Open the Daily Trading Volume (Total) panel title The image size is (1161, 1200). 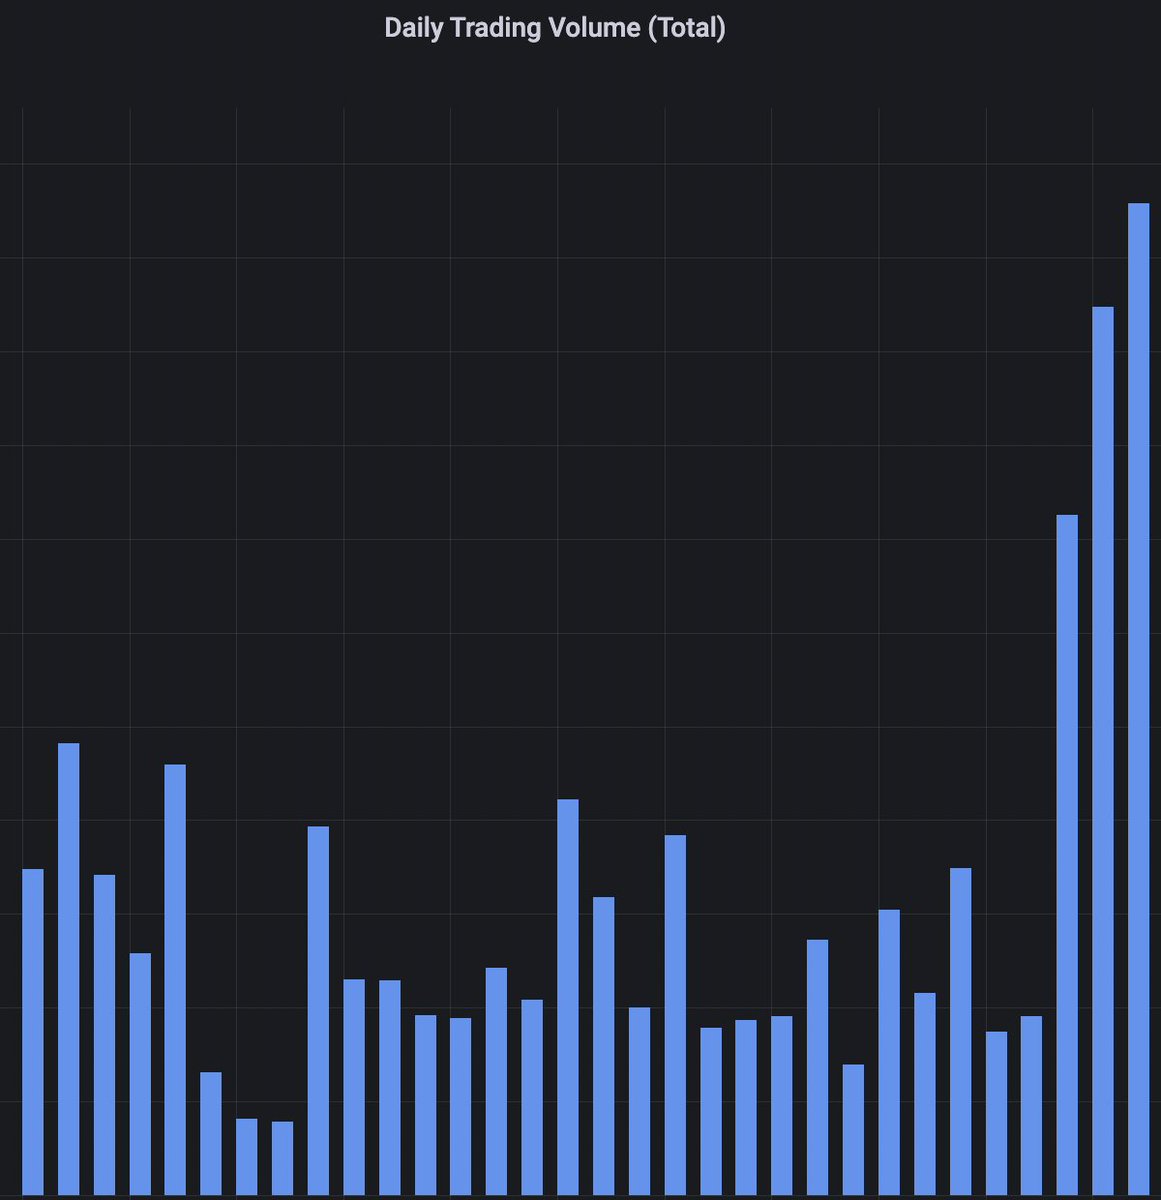[x=555, y=28]
